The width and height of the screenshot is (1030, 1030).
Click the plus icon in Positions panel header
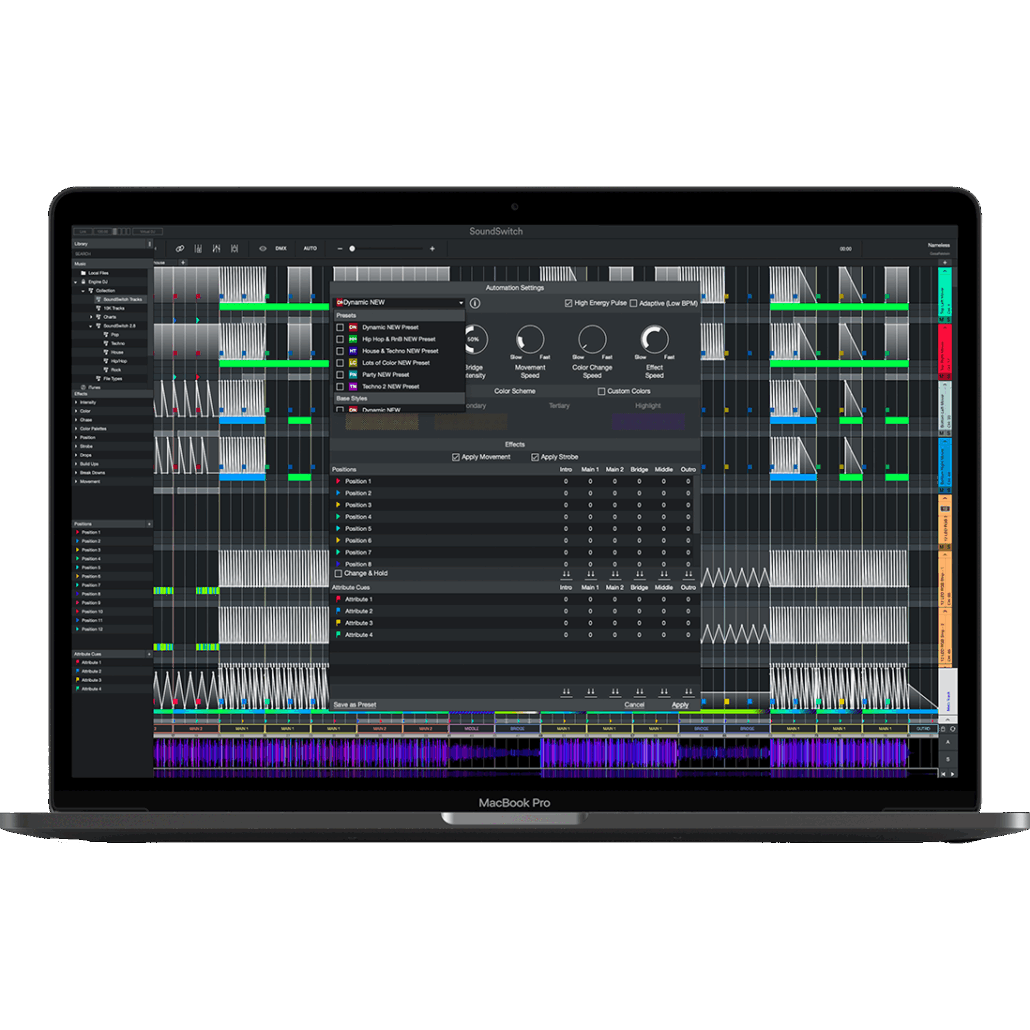coord(149,524)
